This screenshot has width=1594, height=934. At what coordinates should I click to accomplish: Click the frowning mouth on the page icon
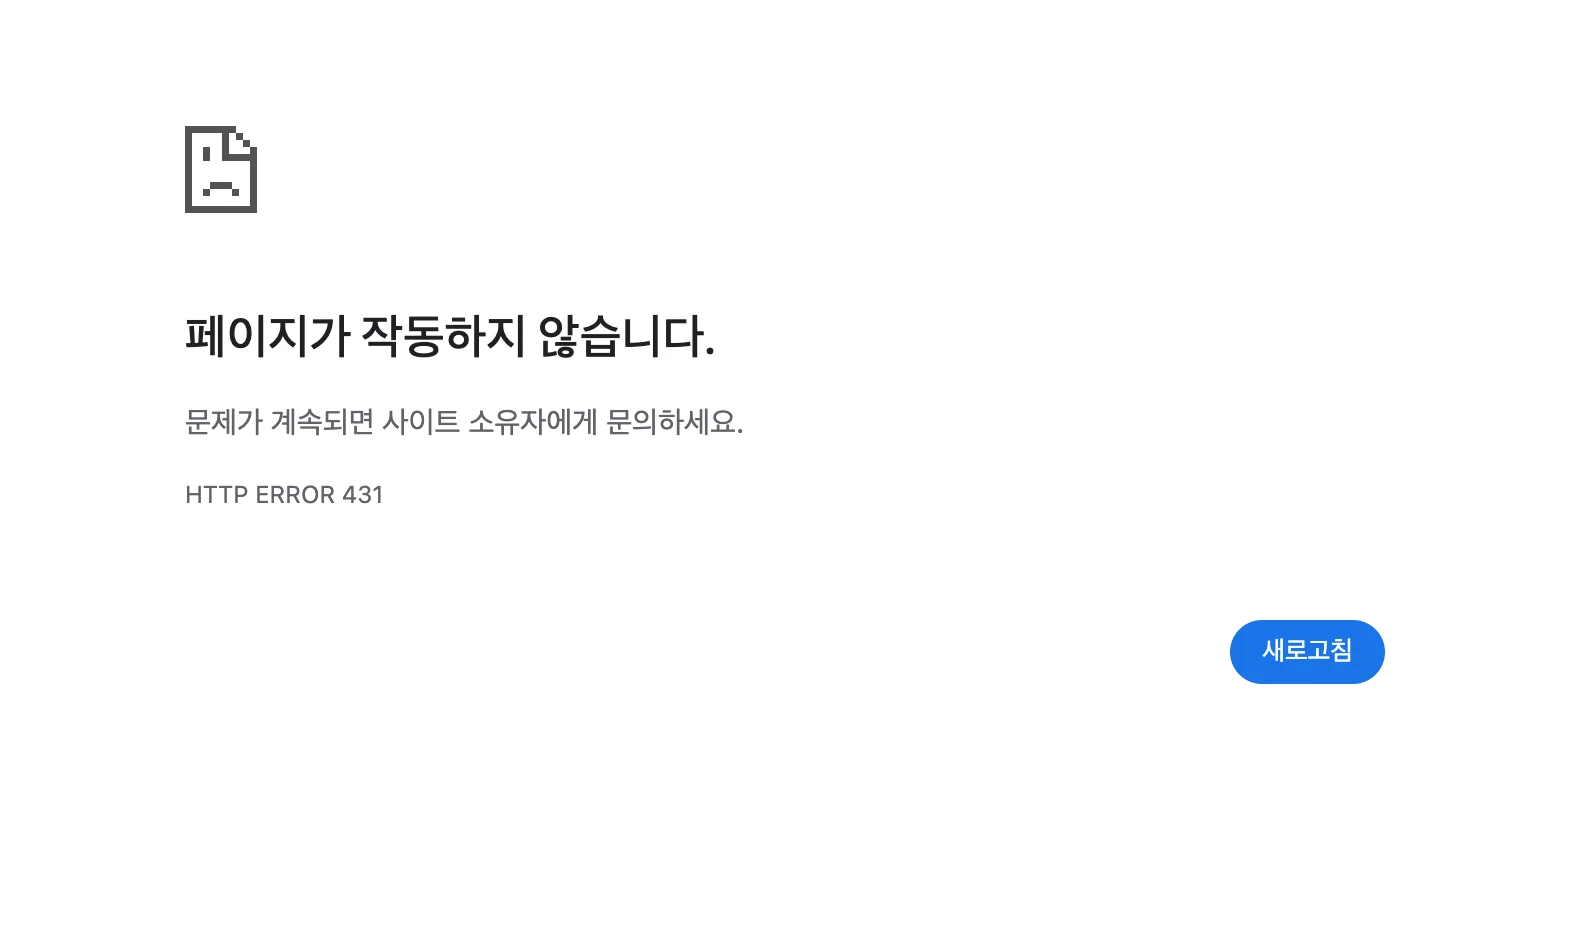pyautogui.click(x=221, y=188)
